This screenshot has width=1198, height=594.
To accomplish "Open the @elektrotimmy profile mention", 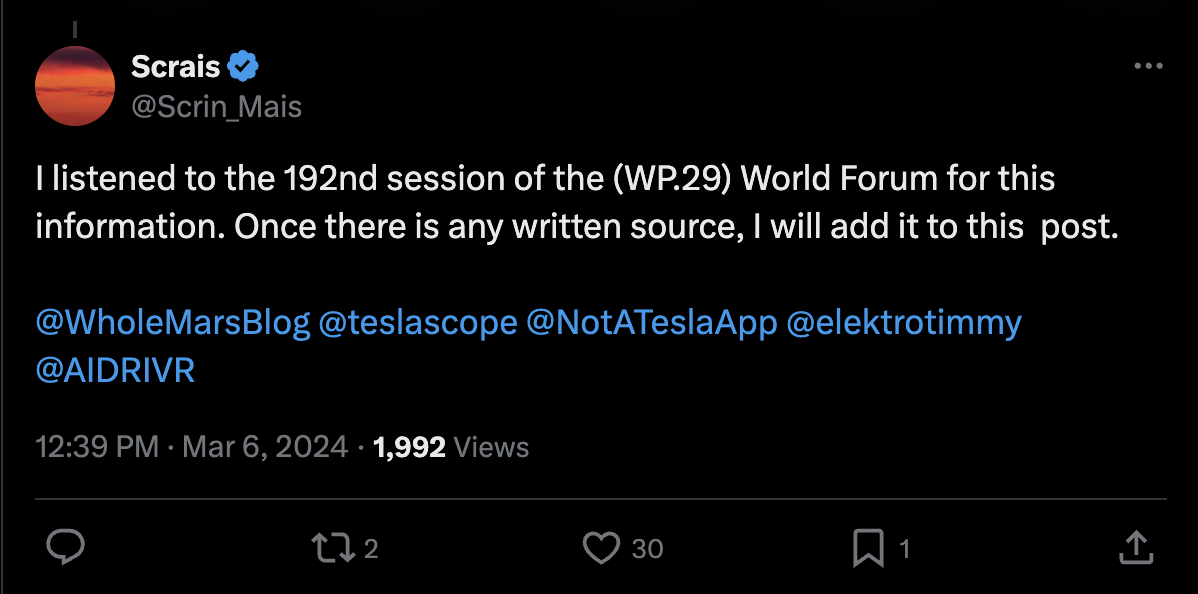I will coord(904,323).
